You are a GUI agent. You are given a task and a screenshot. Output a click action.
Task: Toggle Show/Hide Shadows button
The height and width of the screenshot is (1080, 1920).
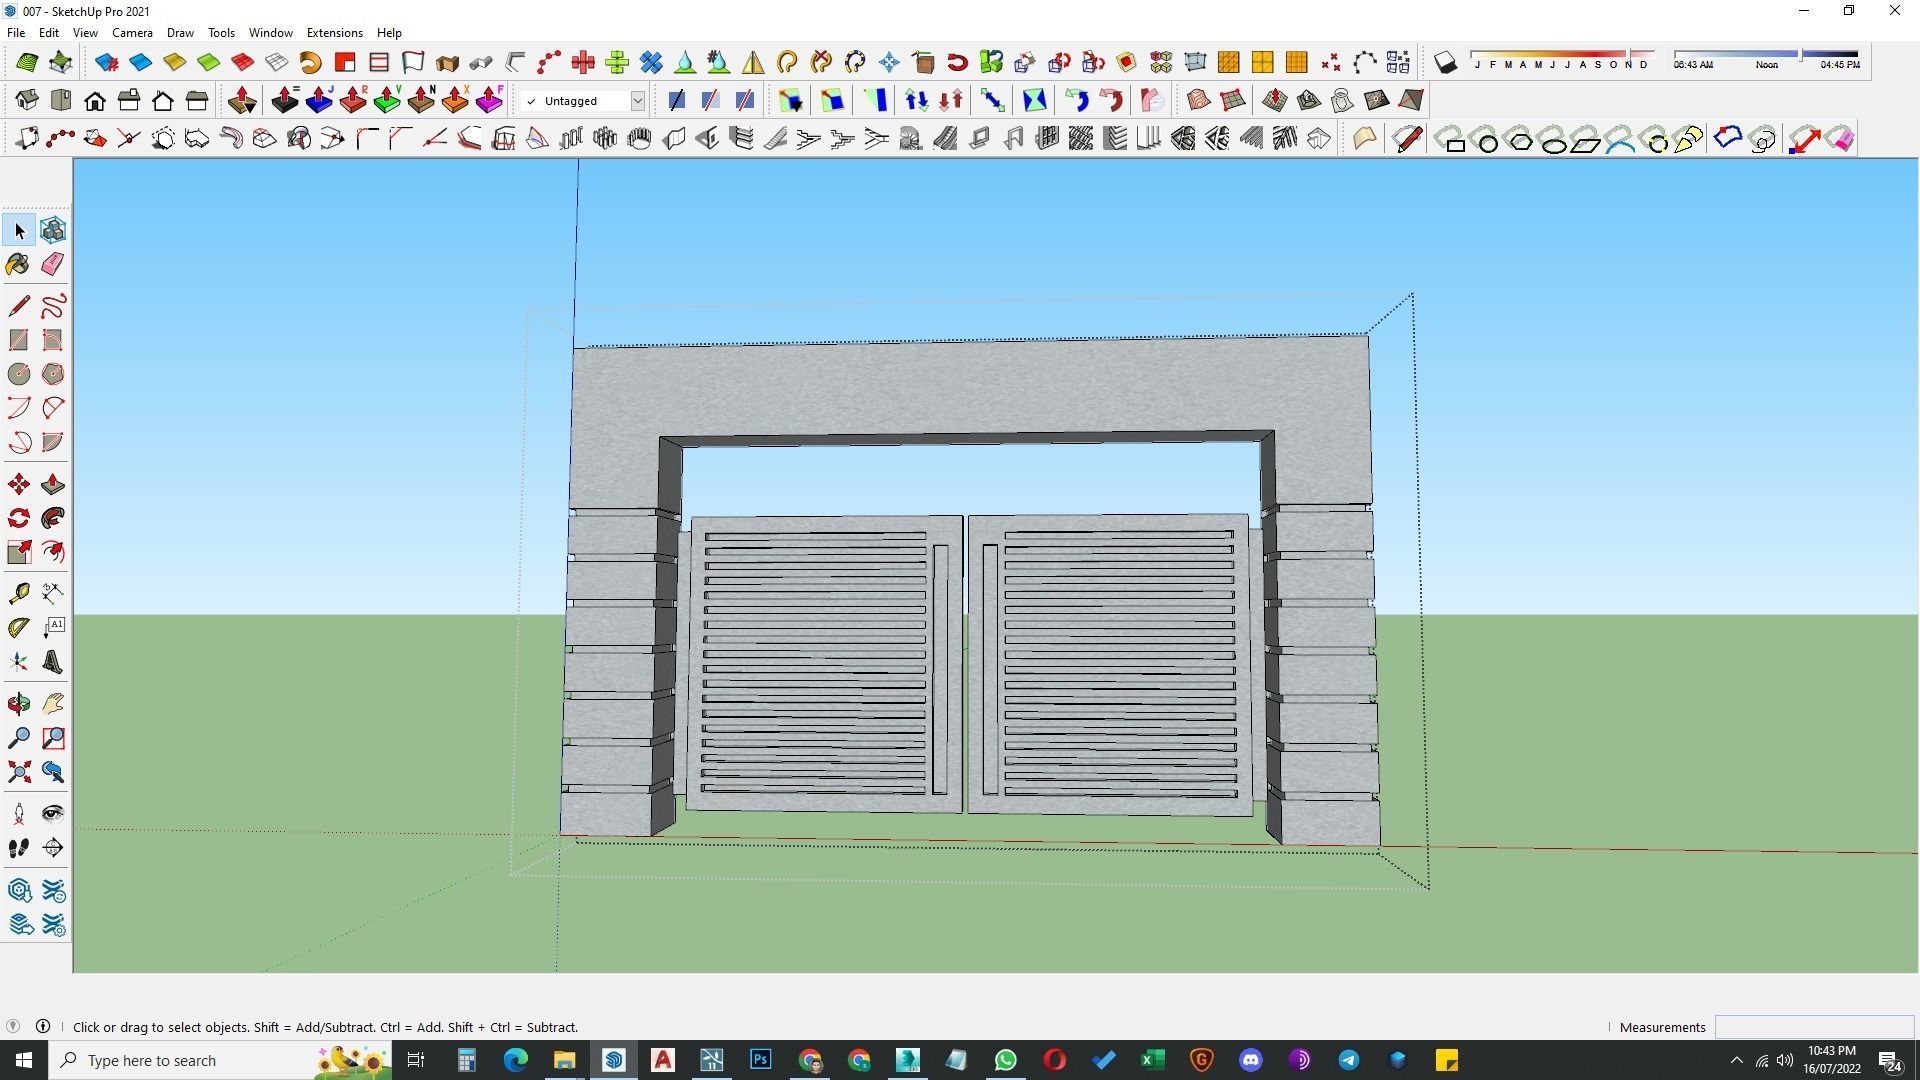tap(1445, 63)
